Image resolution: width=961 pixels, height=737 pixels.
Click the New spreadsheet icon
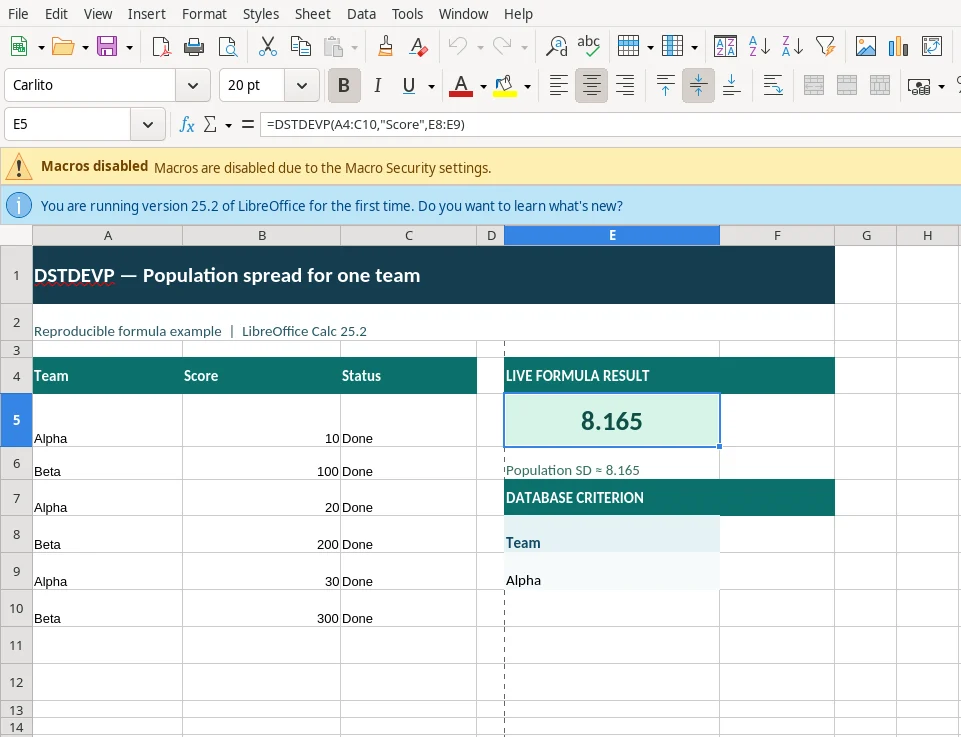tap(19, 47)
